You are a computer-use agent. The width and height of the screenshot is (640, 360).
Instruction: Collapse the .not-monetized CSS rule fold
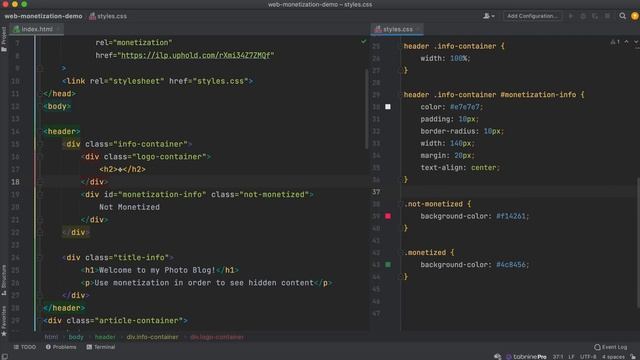click(400, 204)
